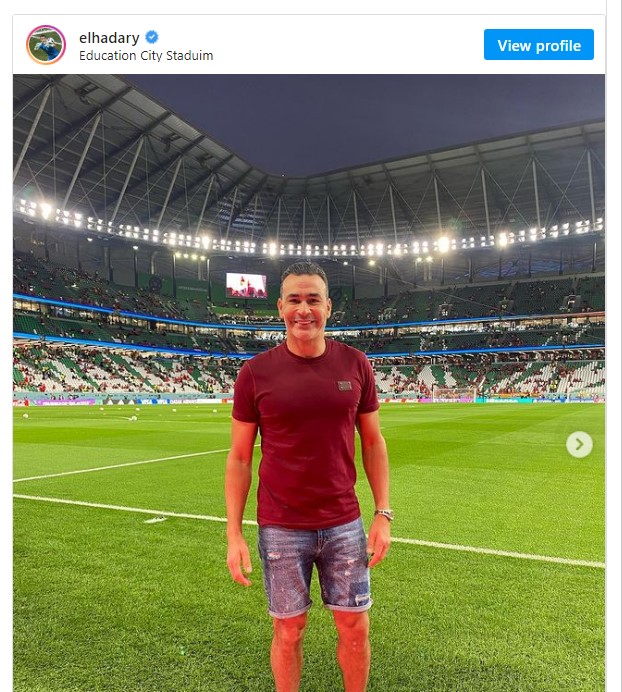The width and height of the screenshot is (622, 692).
Task: Open the elhadary username link
Action: 109,38
